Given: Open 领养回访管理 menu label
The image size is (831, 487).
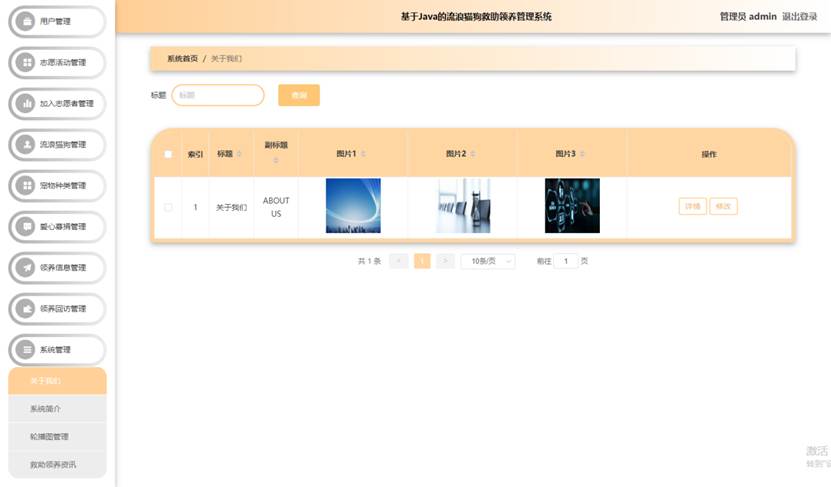Looking at the screenshot, I should (63, 308).
